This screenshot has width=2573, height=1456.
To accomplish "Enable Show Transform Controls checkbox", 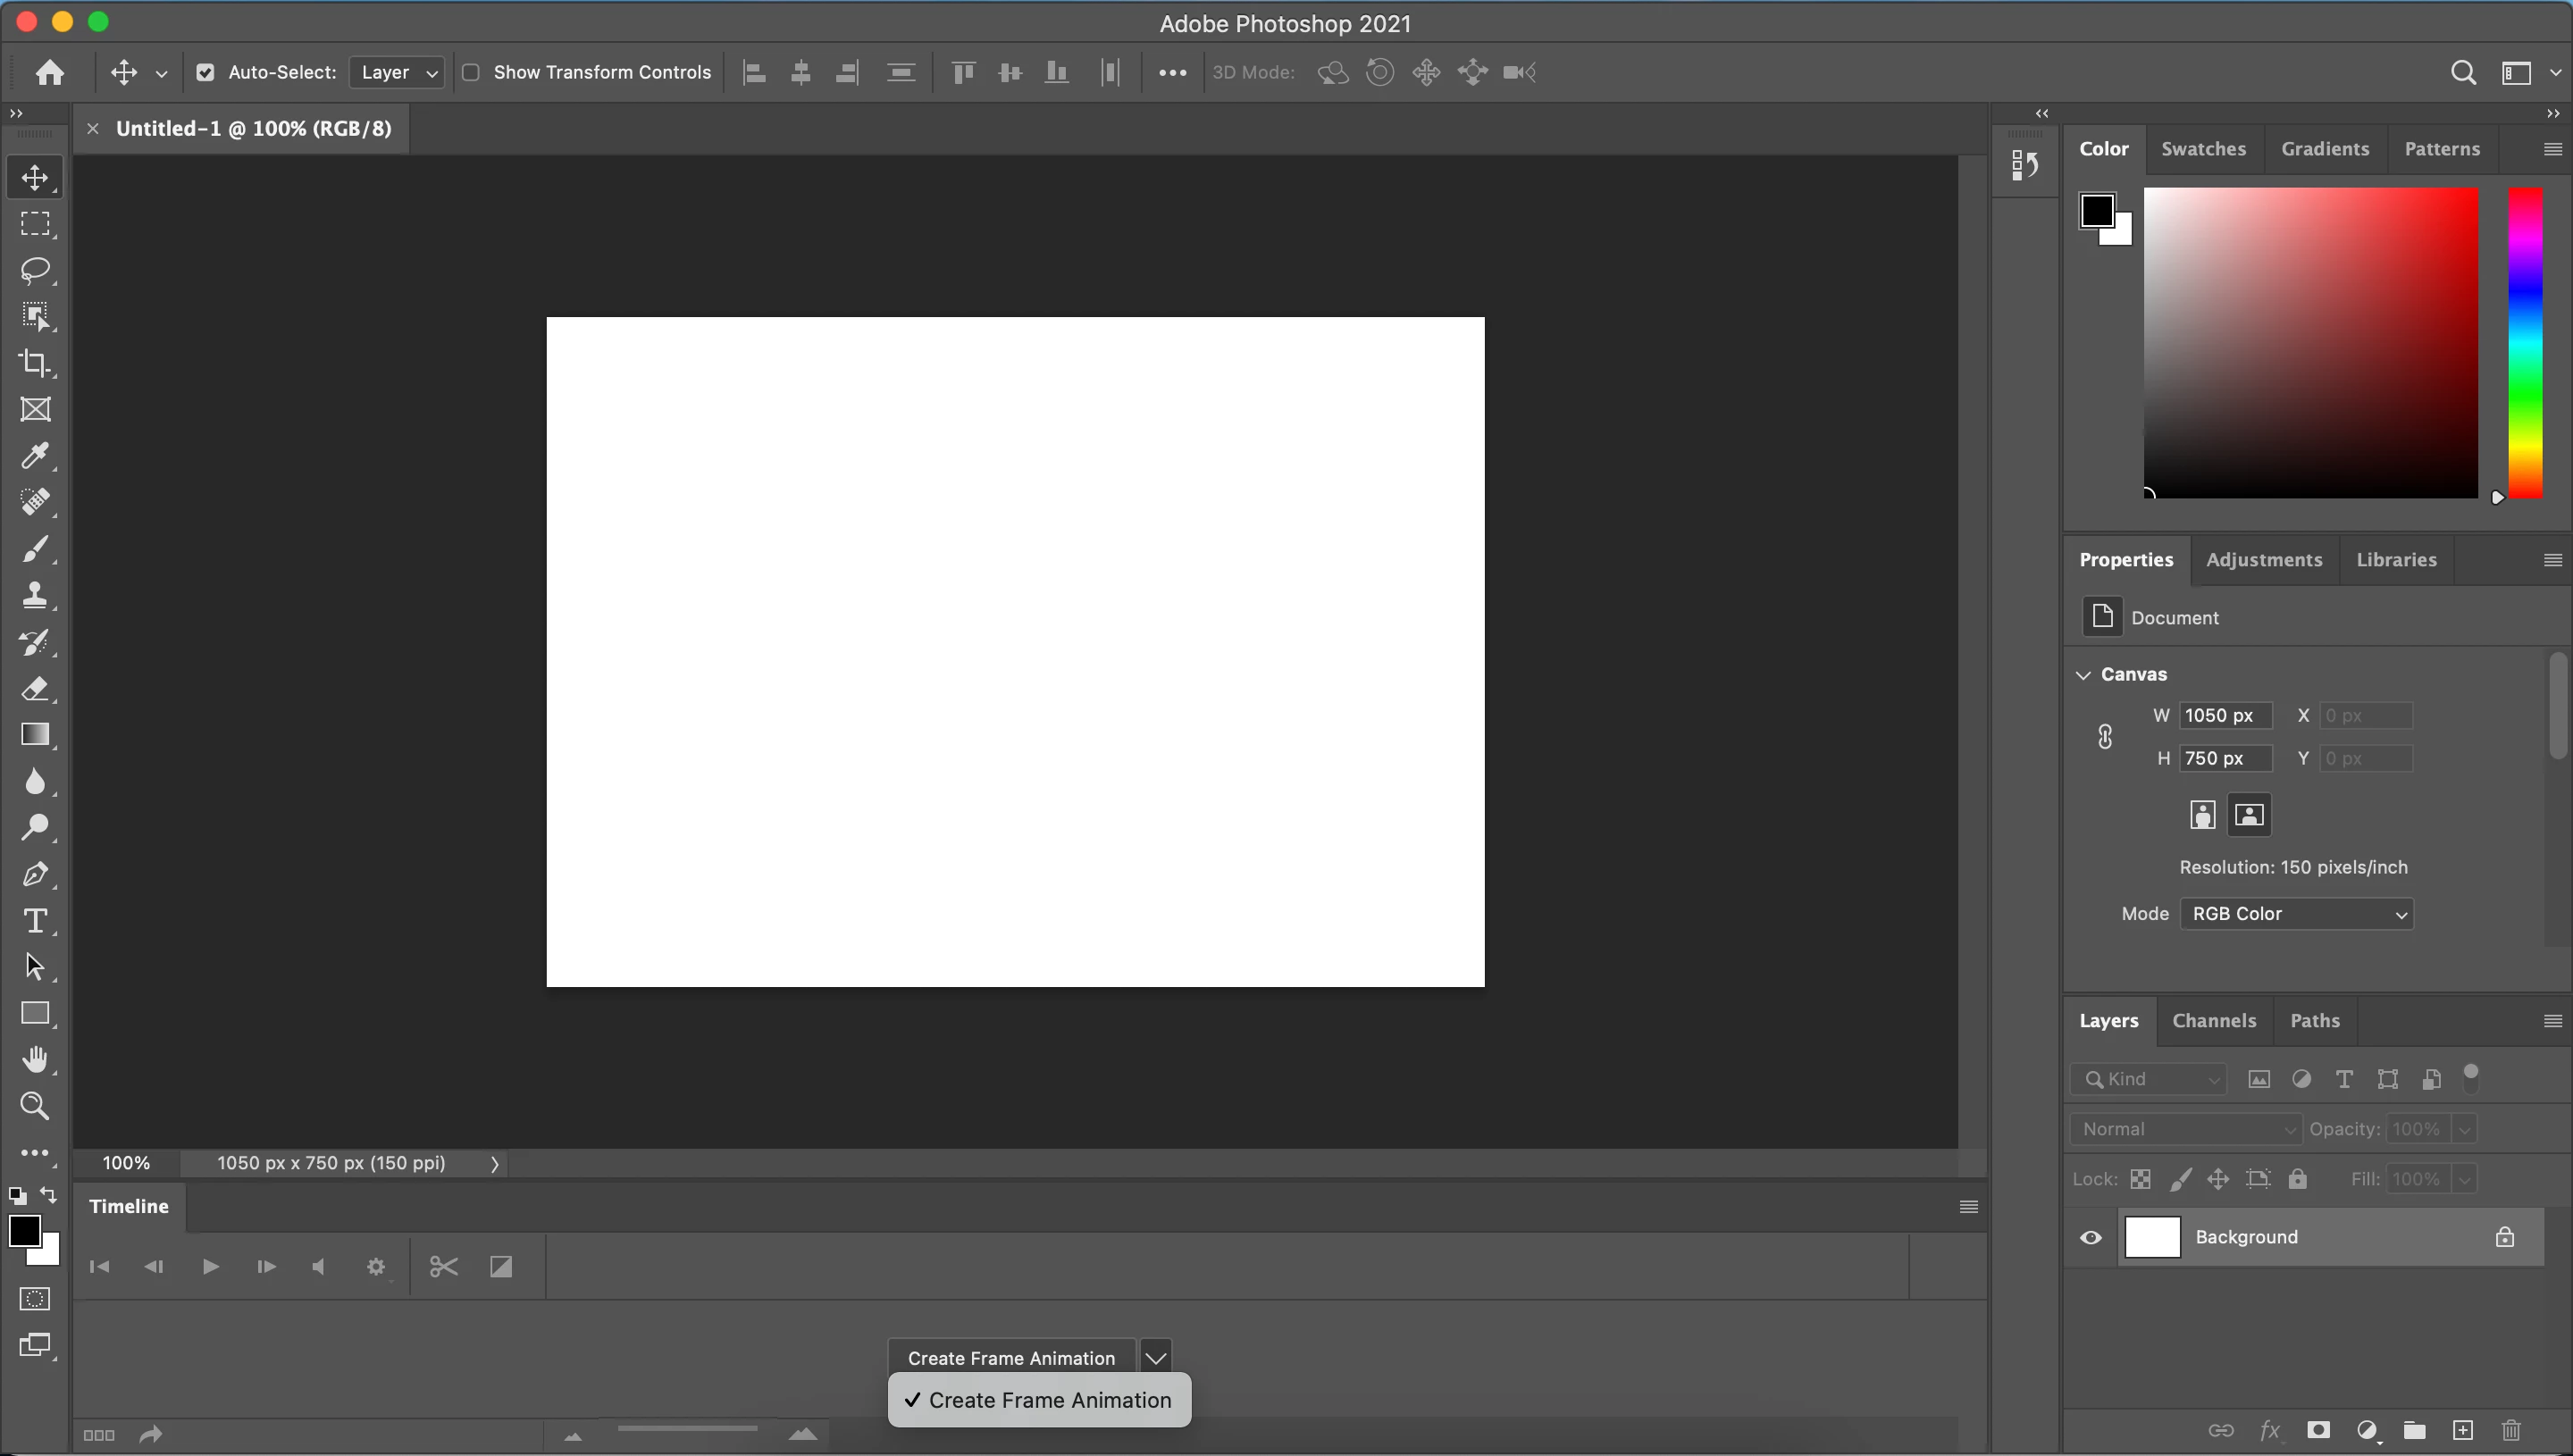I will coord(471,72).
